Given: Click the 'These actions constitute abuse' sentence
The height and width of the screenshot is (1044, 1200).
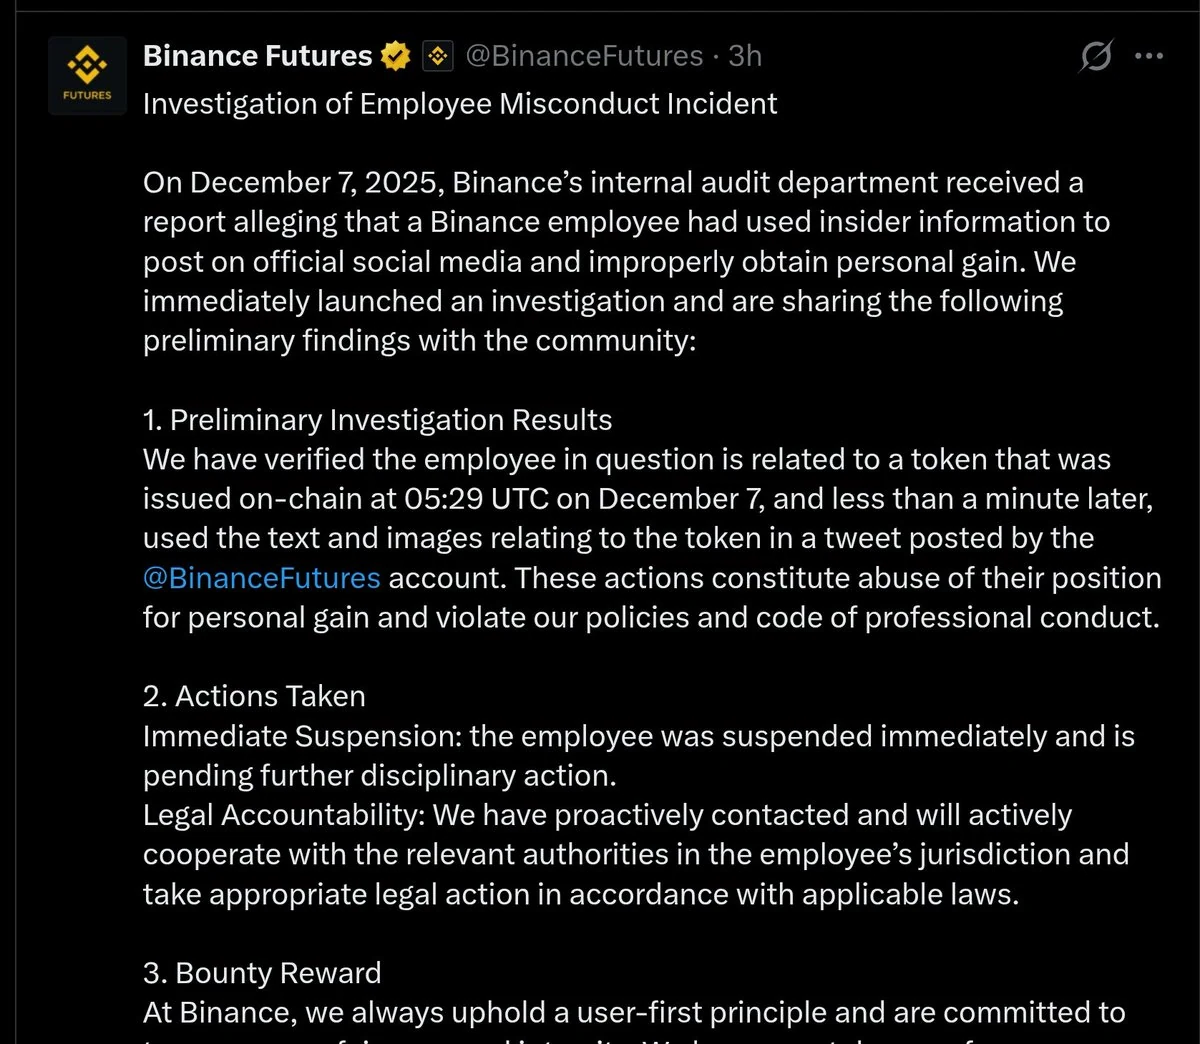Looking at the screenshot, I should pyautogui.click(x=652, y=598).
